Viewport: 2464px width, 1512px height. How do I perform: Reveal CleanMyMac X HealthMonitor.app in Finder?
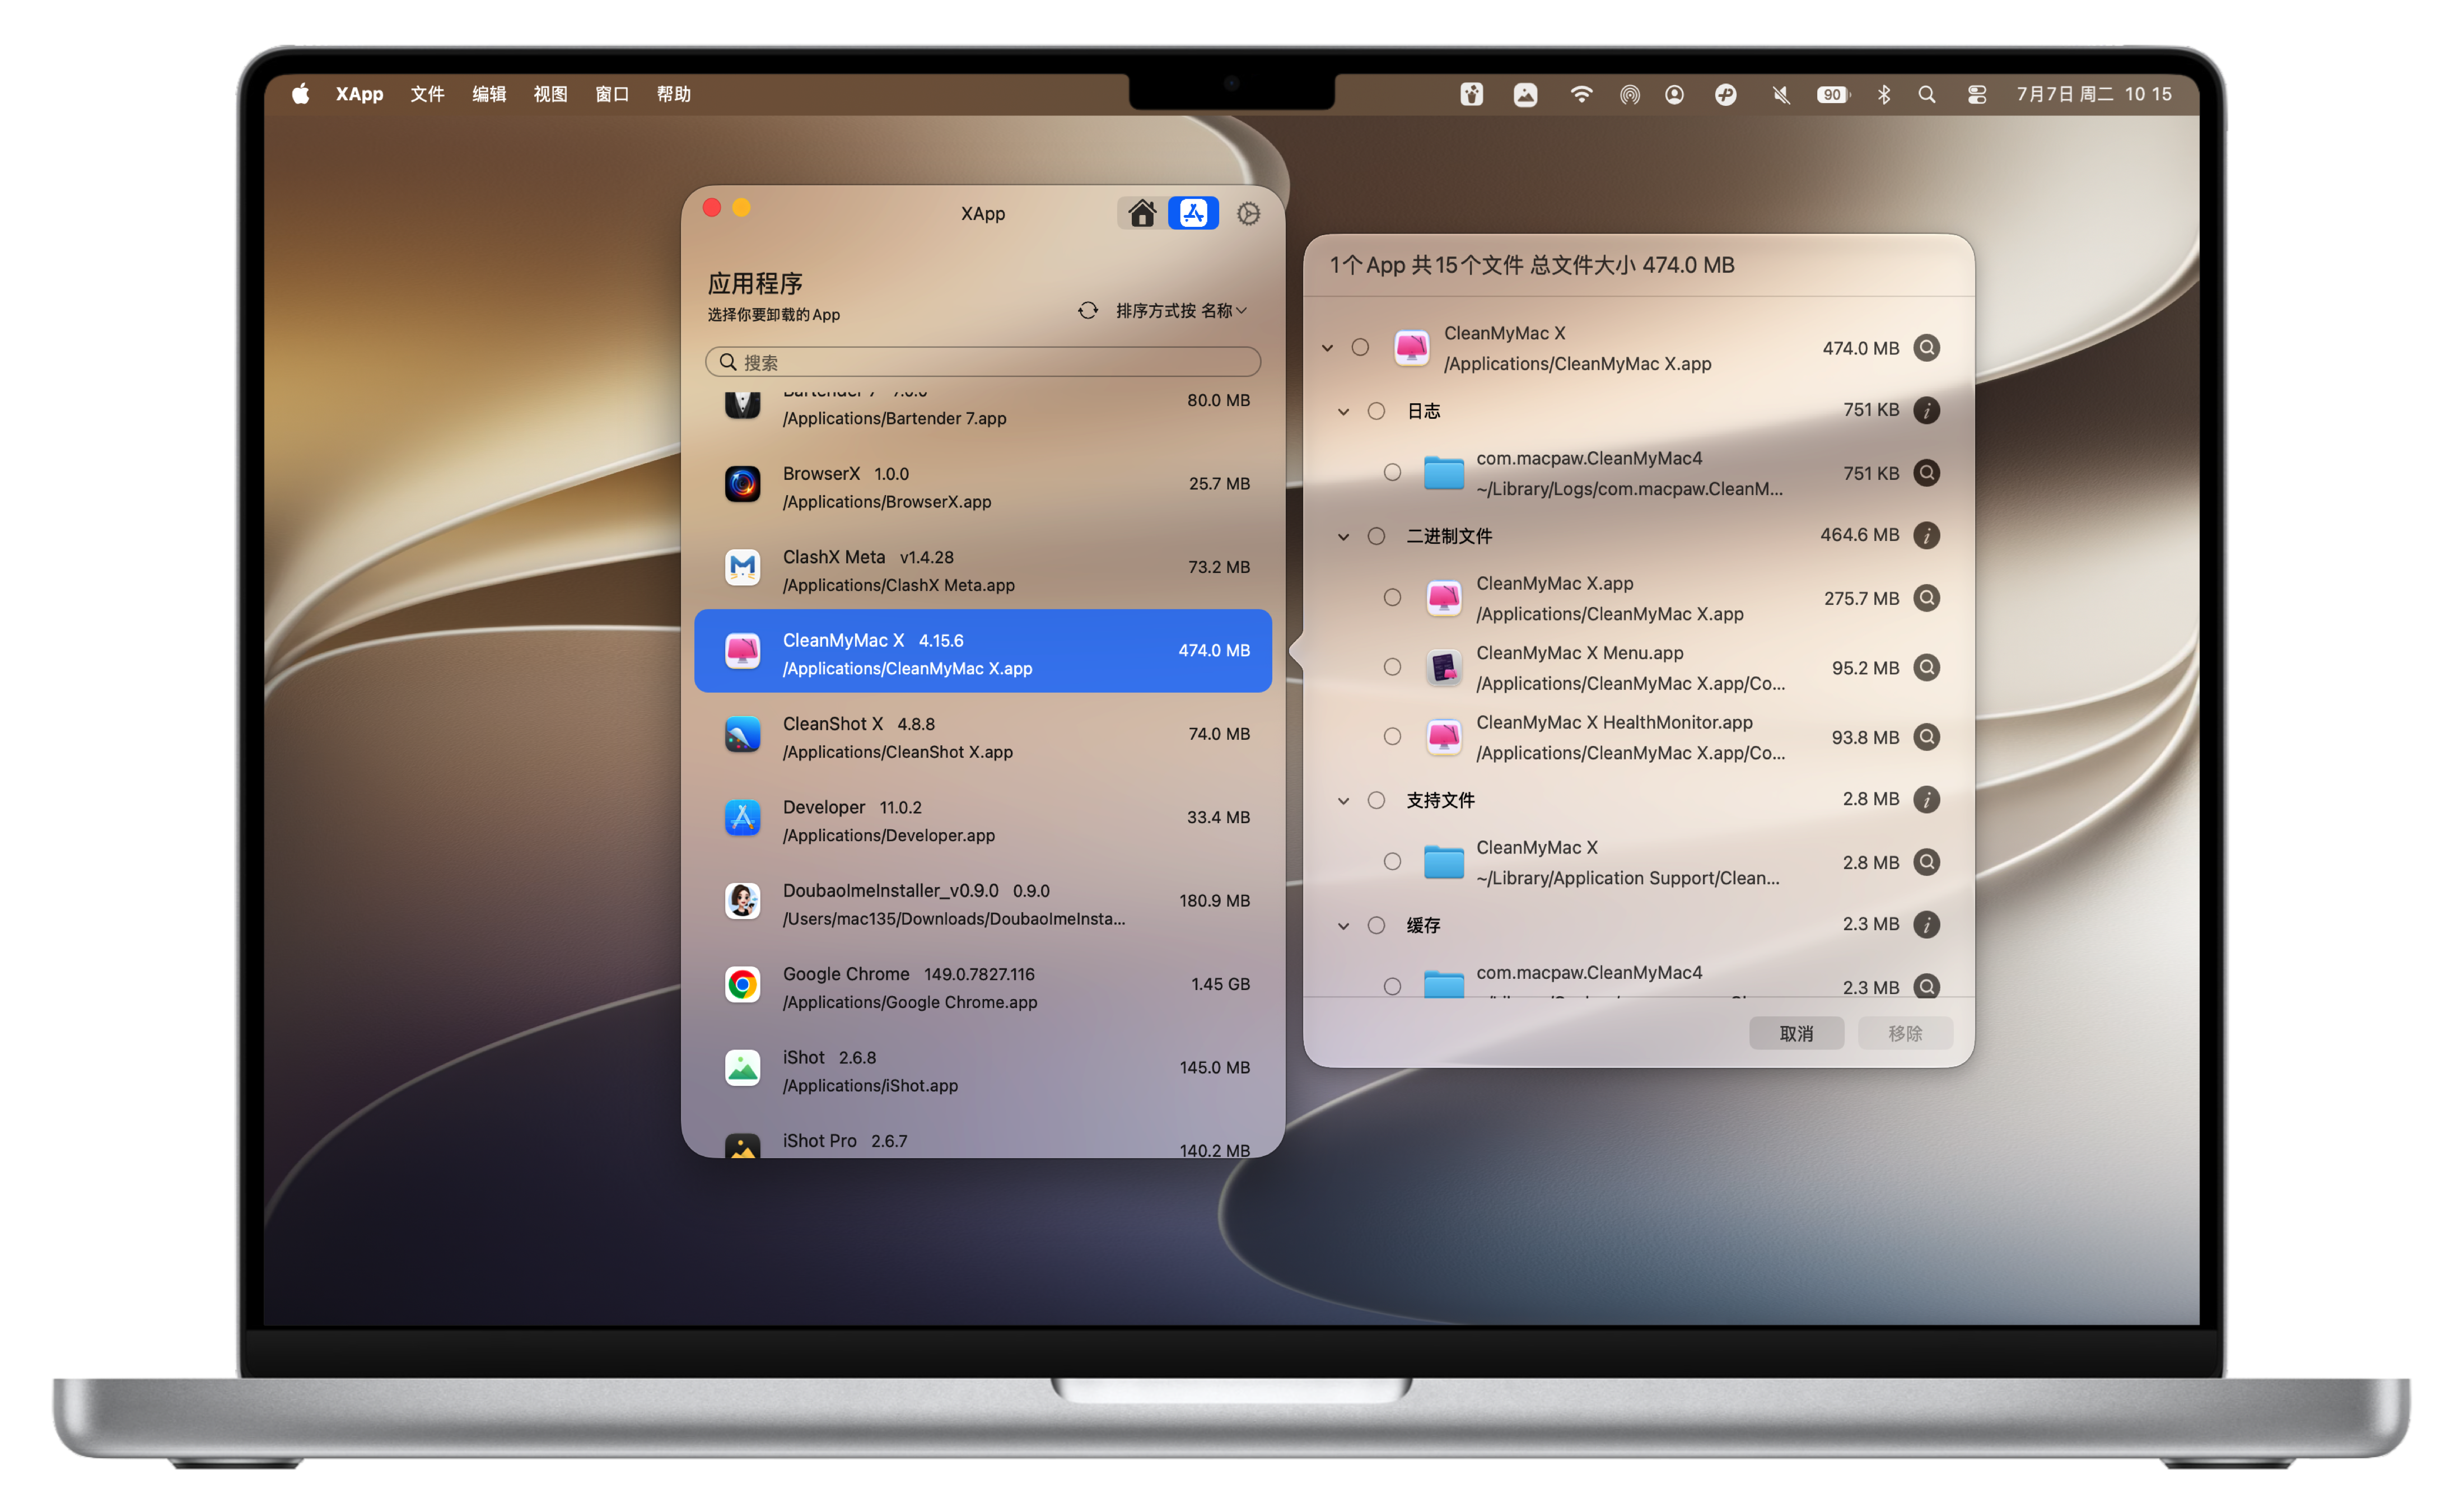pos(1926,737)
